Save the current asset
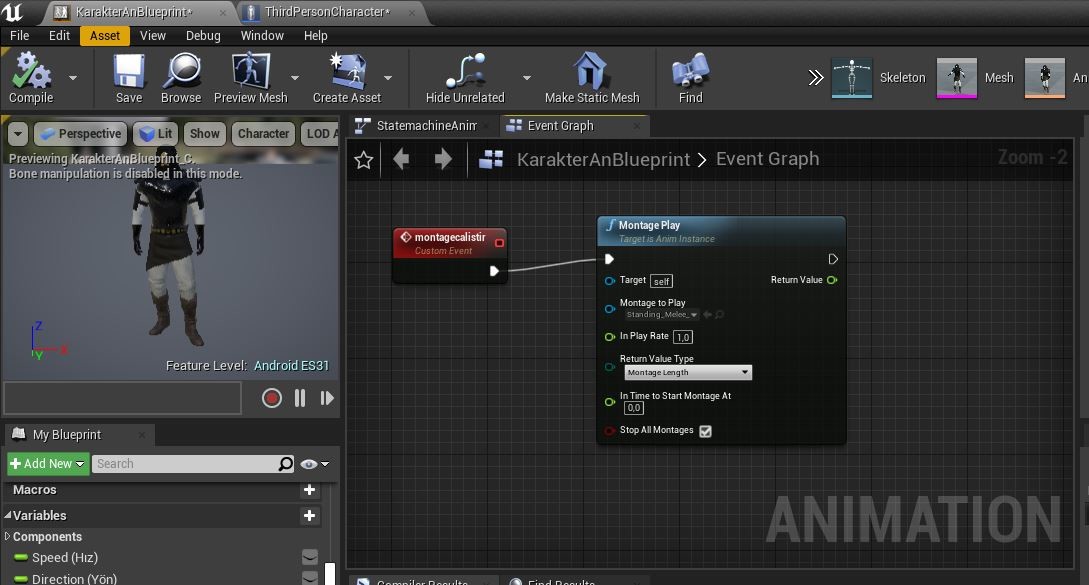 128,78
